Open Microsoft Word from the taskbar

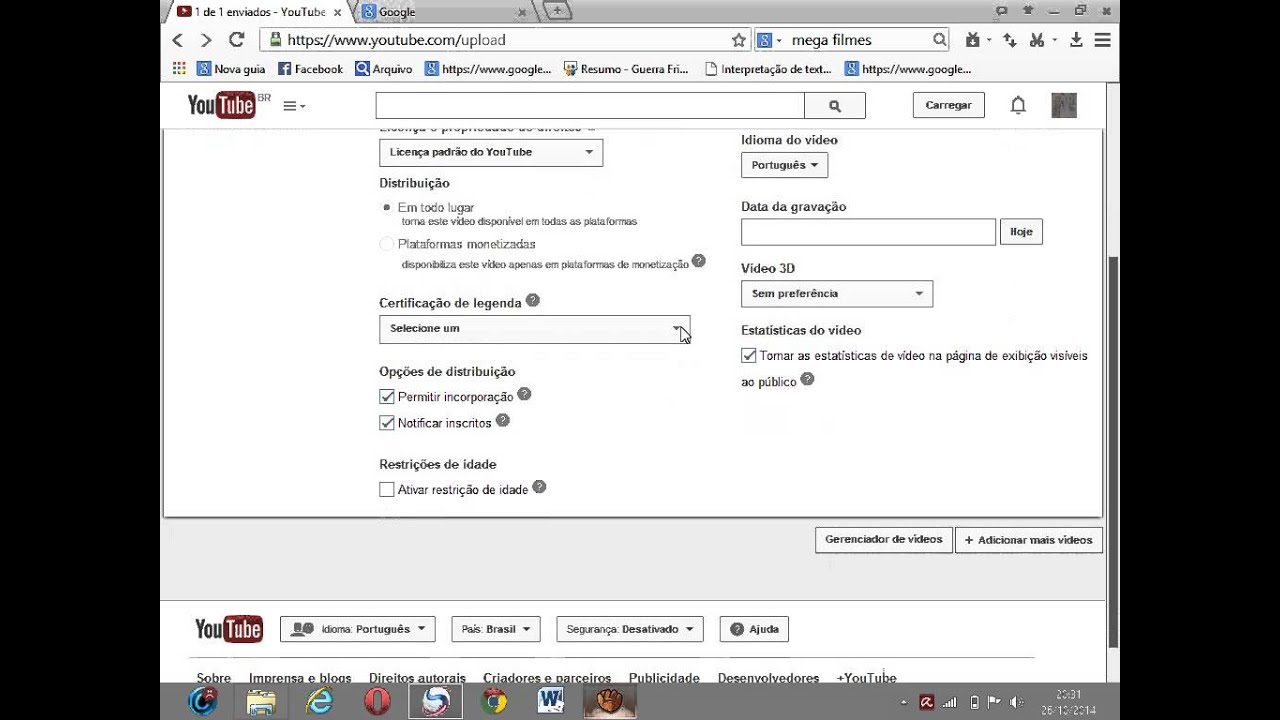pos(551,702)
